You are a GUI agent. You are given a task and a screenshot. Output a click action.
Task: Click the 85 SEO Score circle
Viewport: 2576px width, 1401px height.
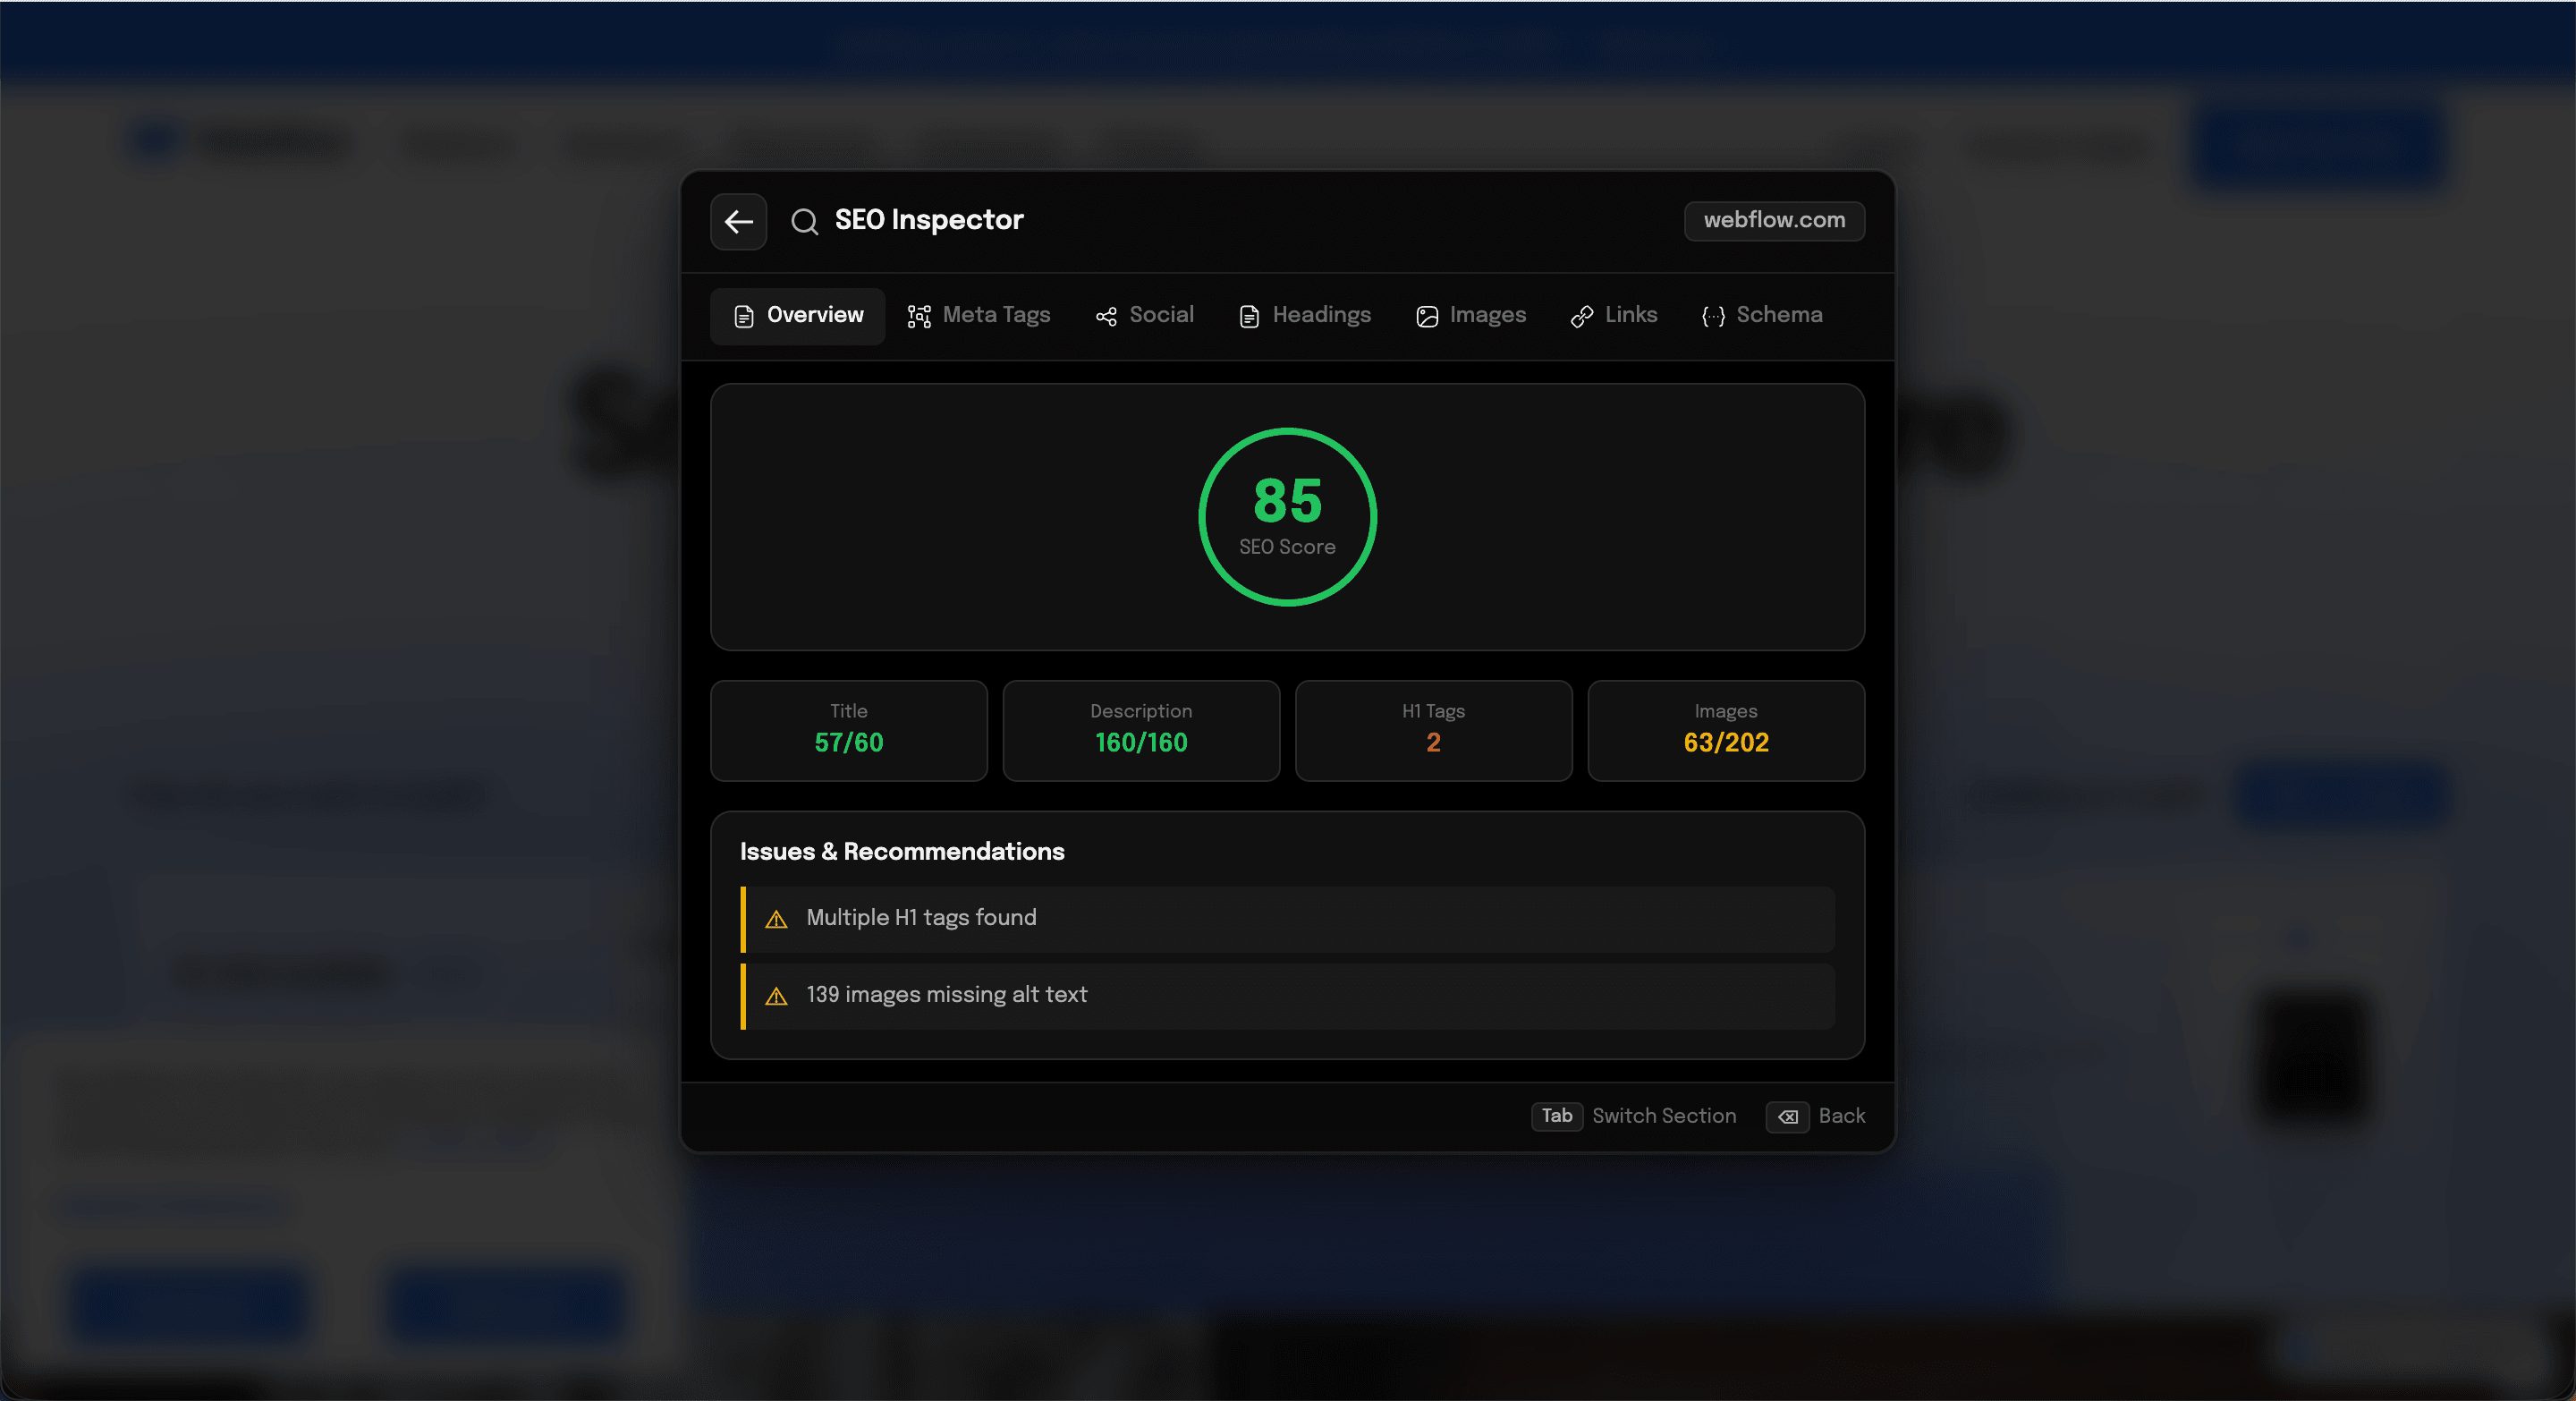click(x=1287, y=516)
